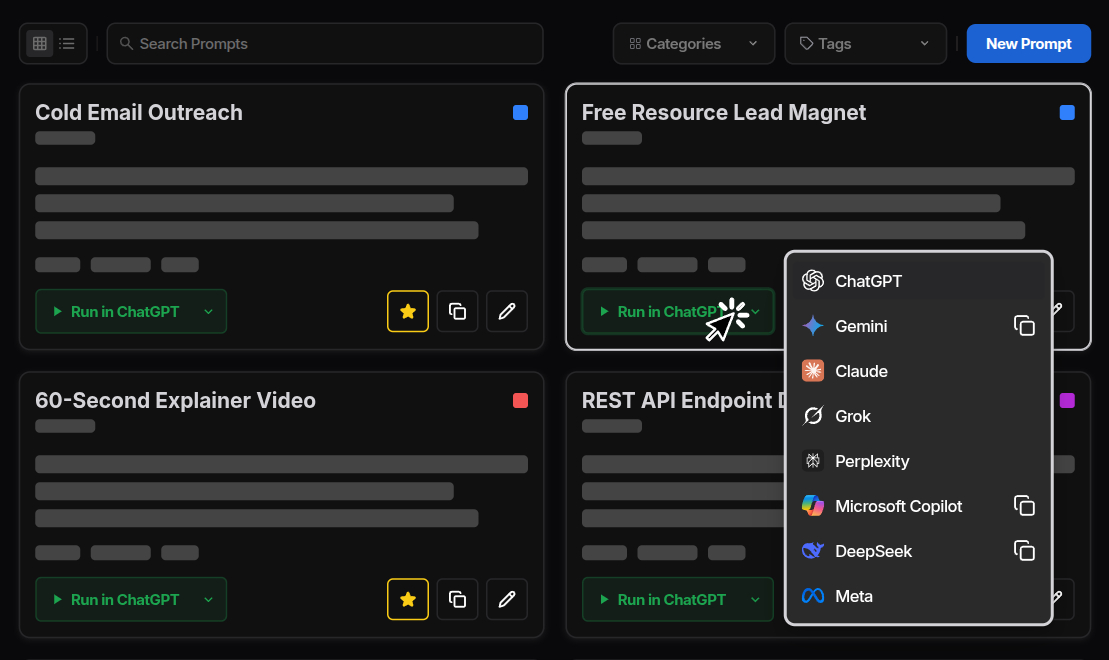Toggle copy option beside Microsoft Copilot
This screenshot has height=660, width=1109.
pyautogui.click(x=1024, y=506)
